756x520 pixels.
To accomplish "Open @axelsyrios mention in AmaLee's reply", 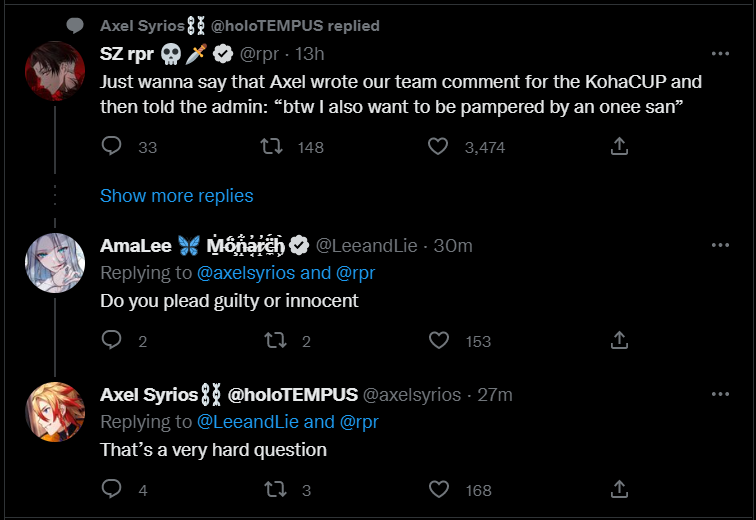I will [x=246, y=273].
